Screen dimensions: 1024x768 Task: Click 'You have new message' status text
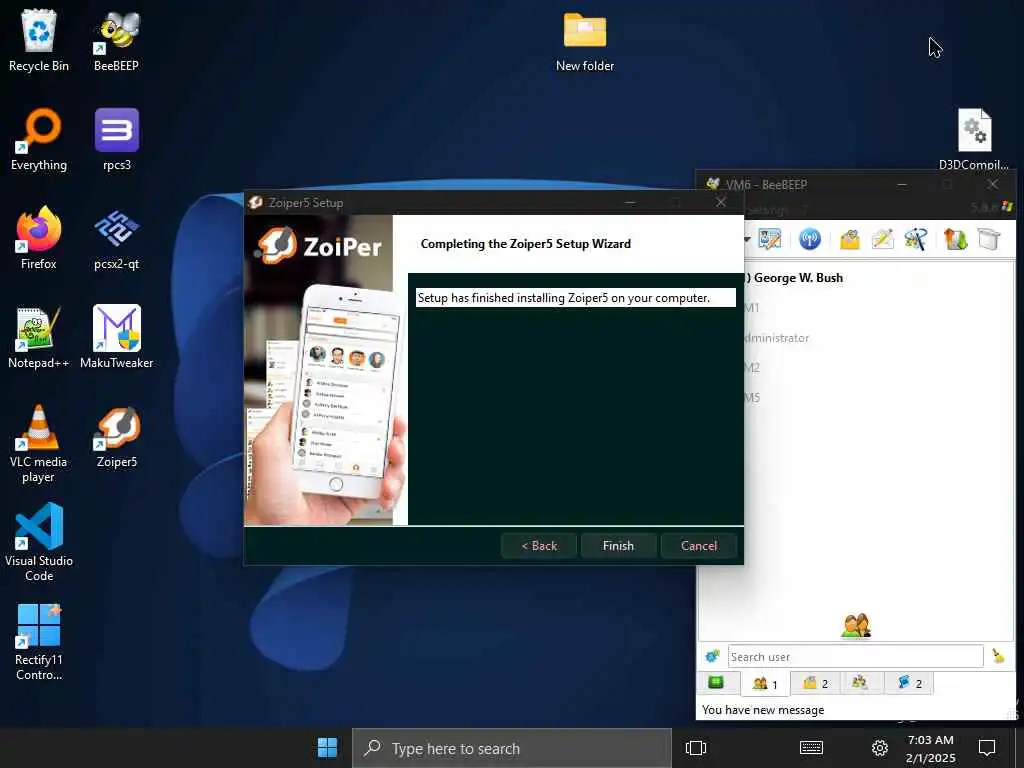(762, 710)
